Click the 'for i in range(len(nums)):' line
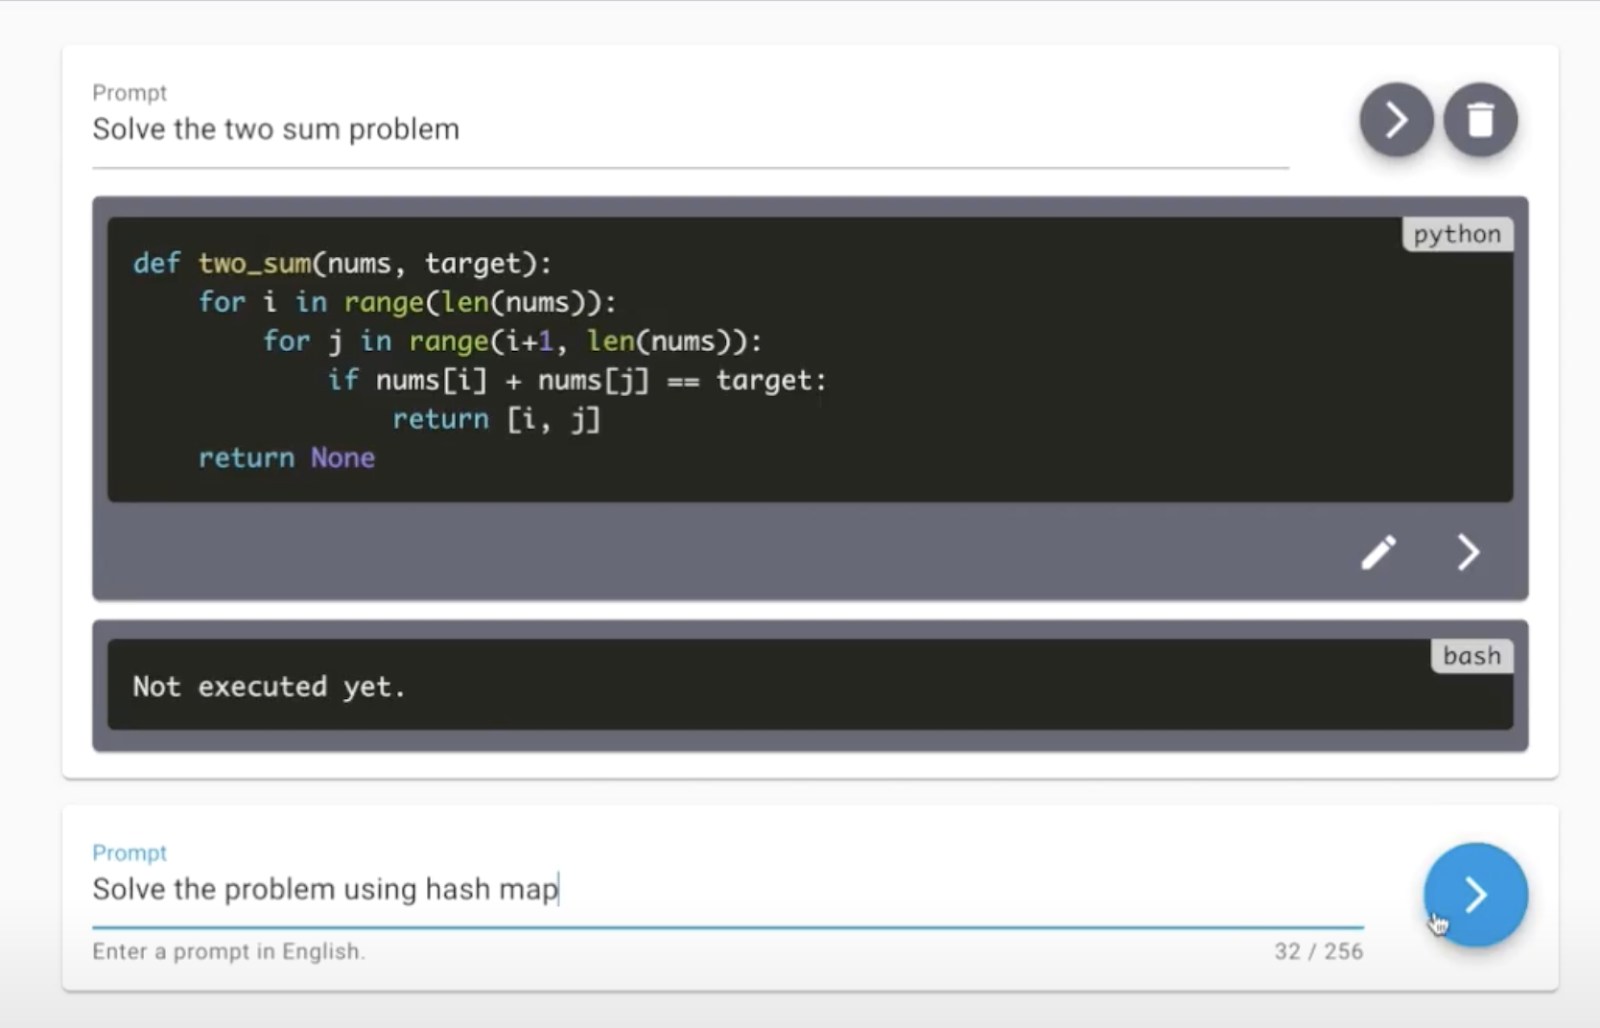The width and height of the screenshot is (1600, 1028). click(407, 302)
